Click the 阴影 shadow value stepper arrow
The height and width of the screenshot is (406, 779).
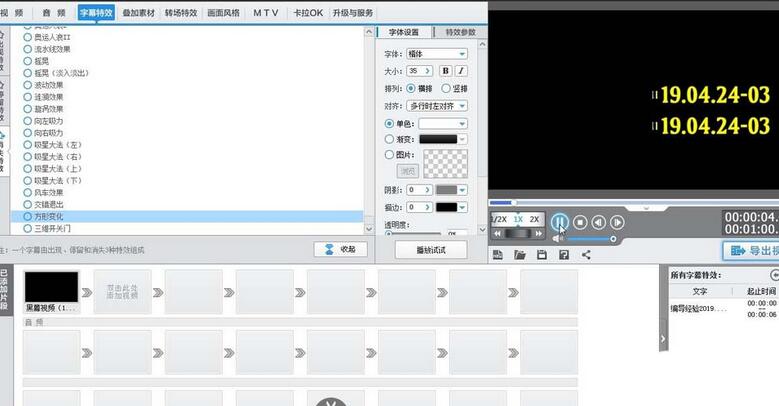point(427,190)
